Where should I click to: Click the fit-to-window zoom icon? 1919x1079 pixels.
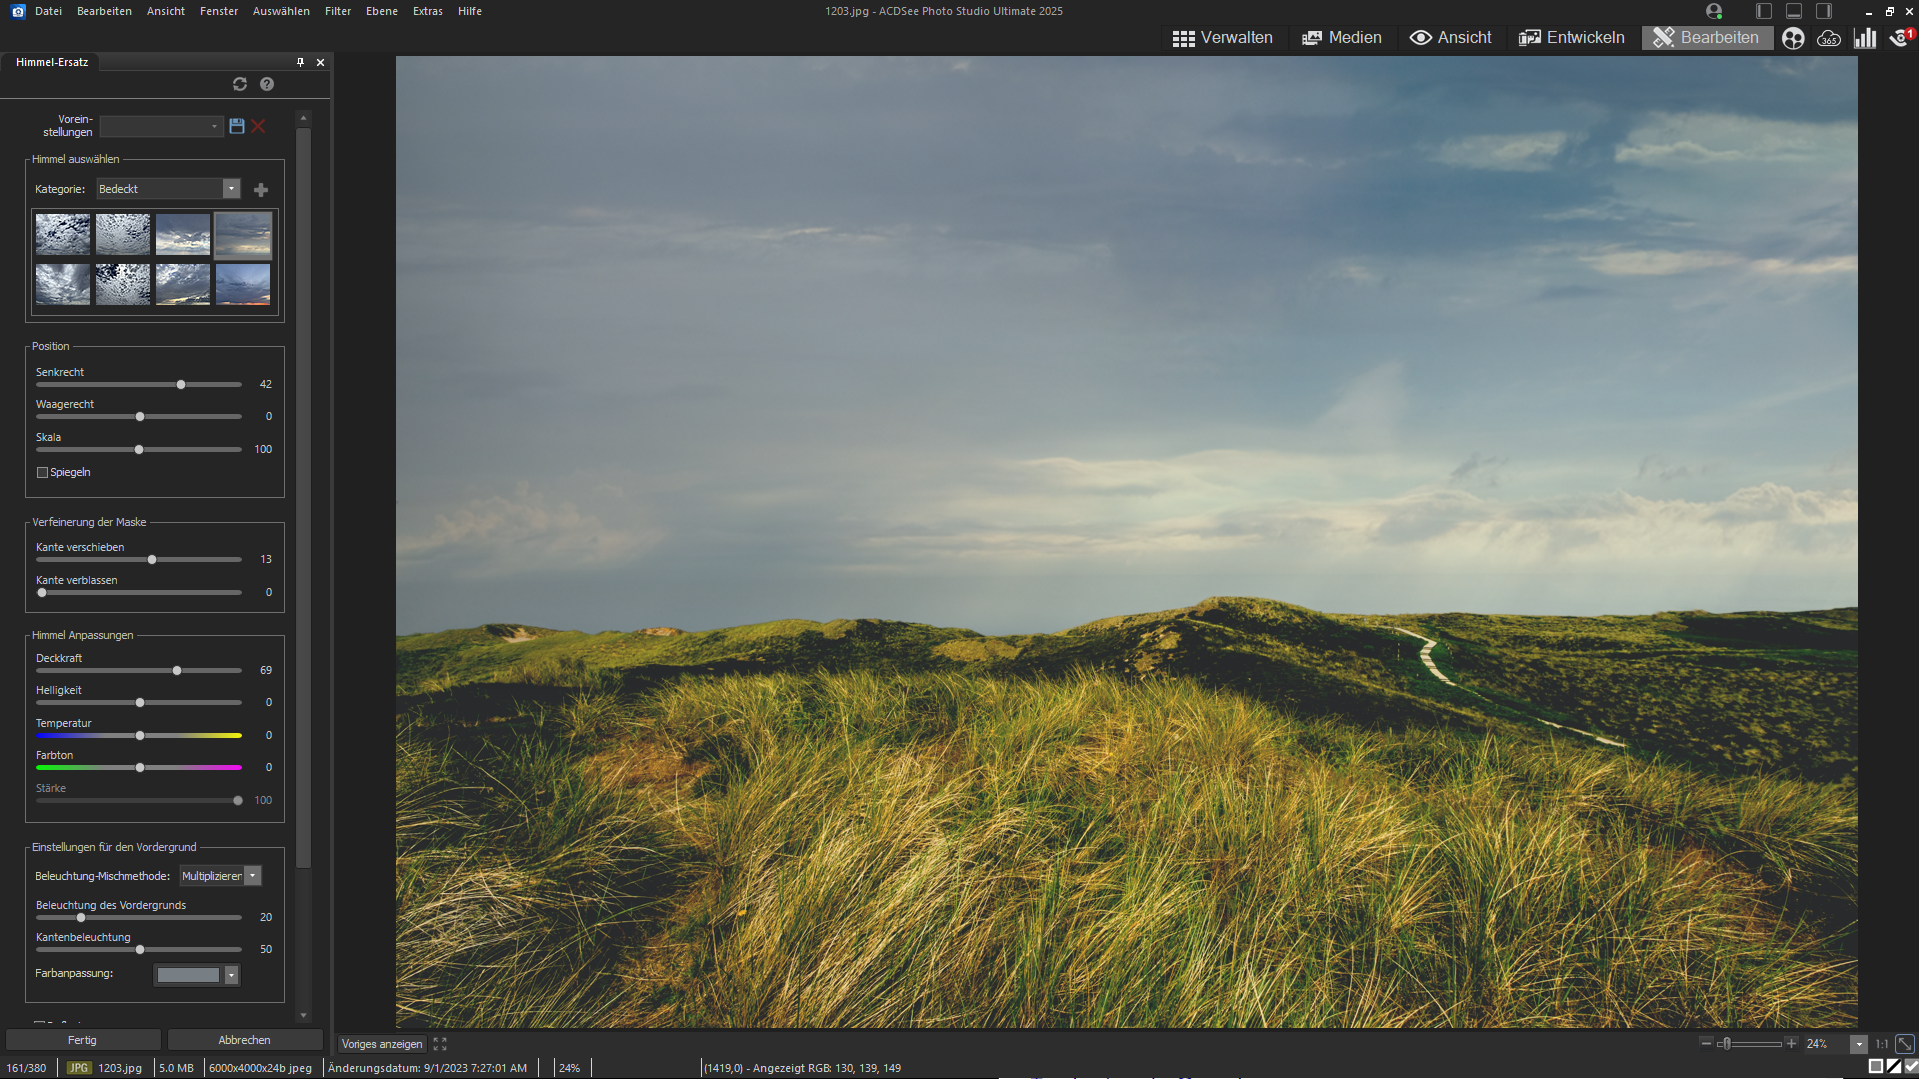click(1905, 1043)
